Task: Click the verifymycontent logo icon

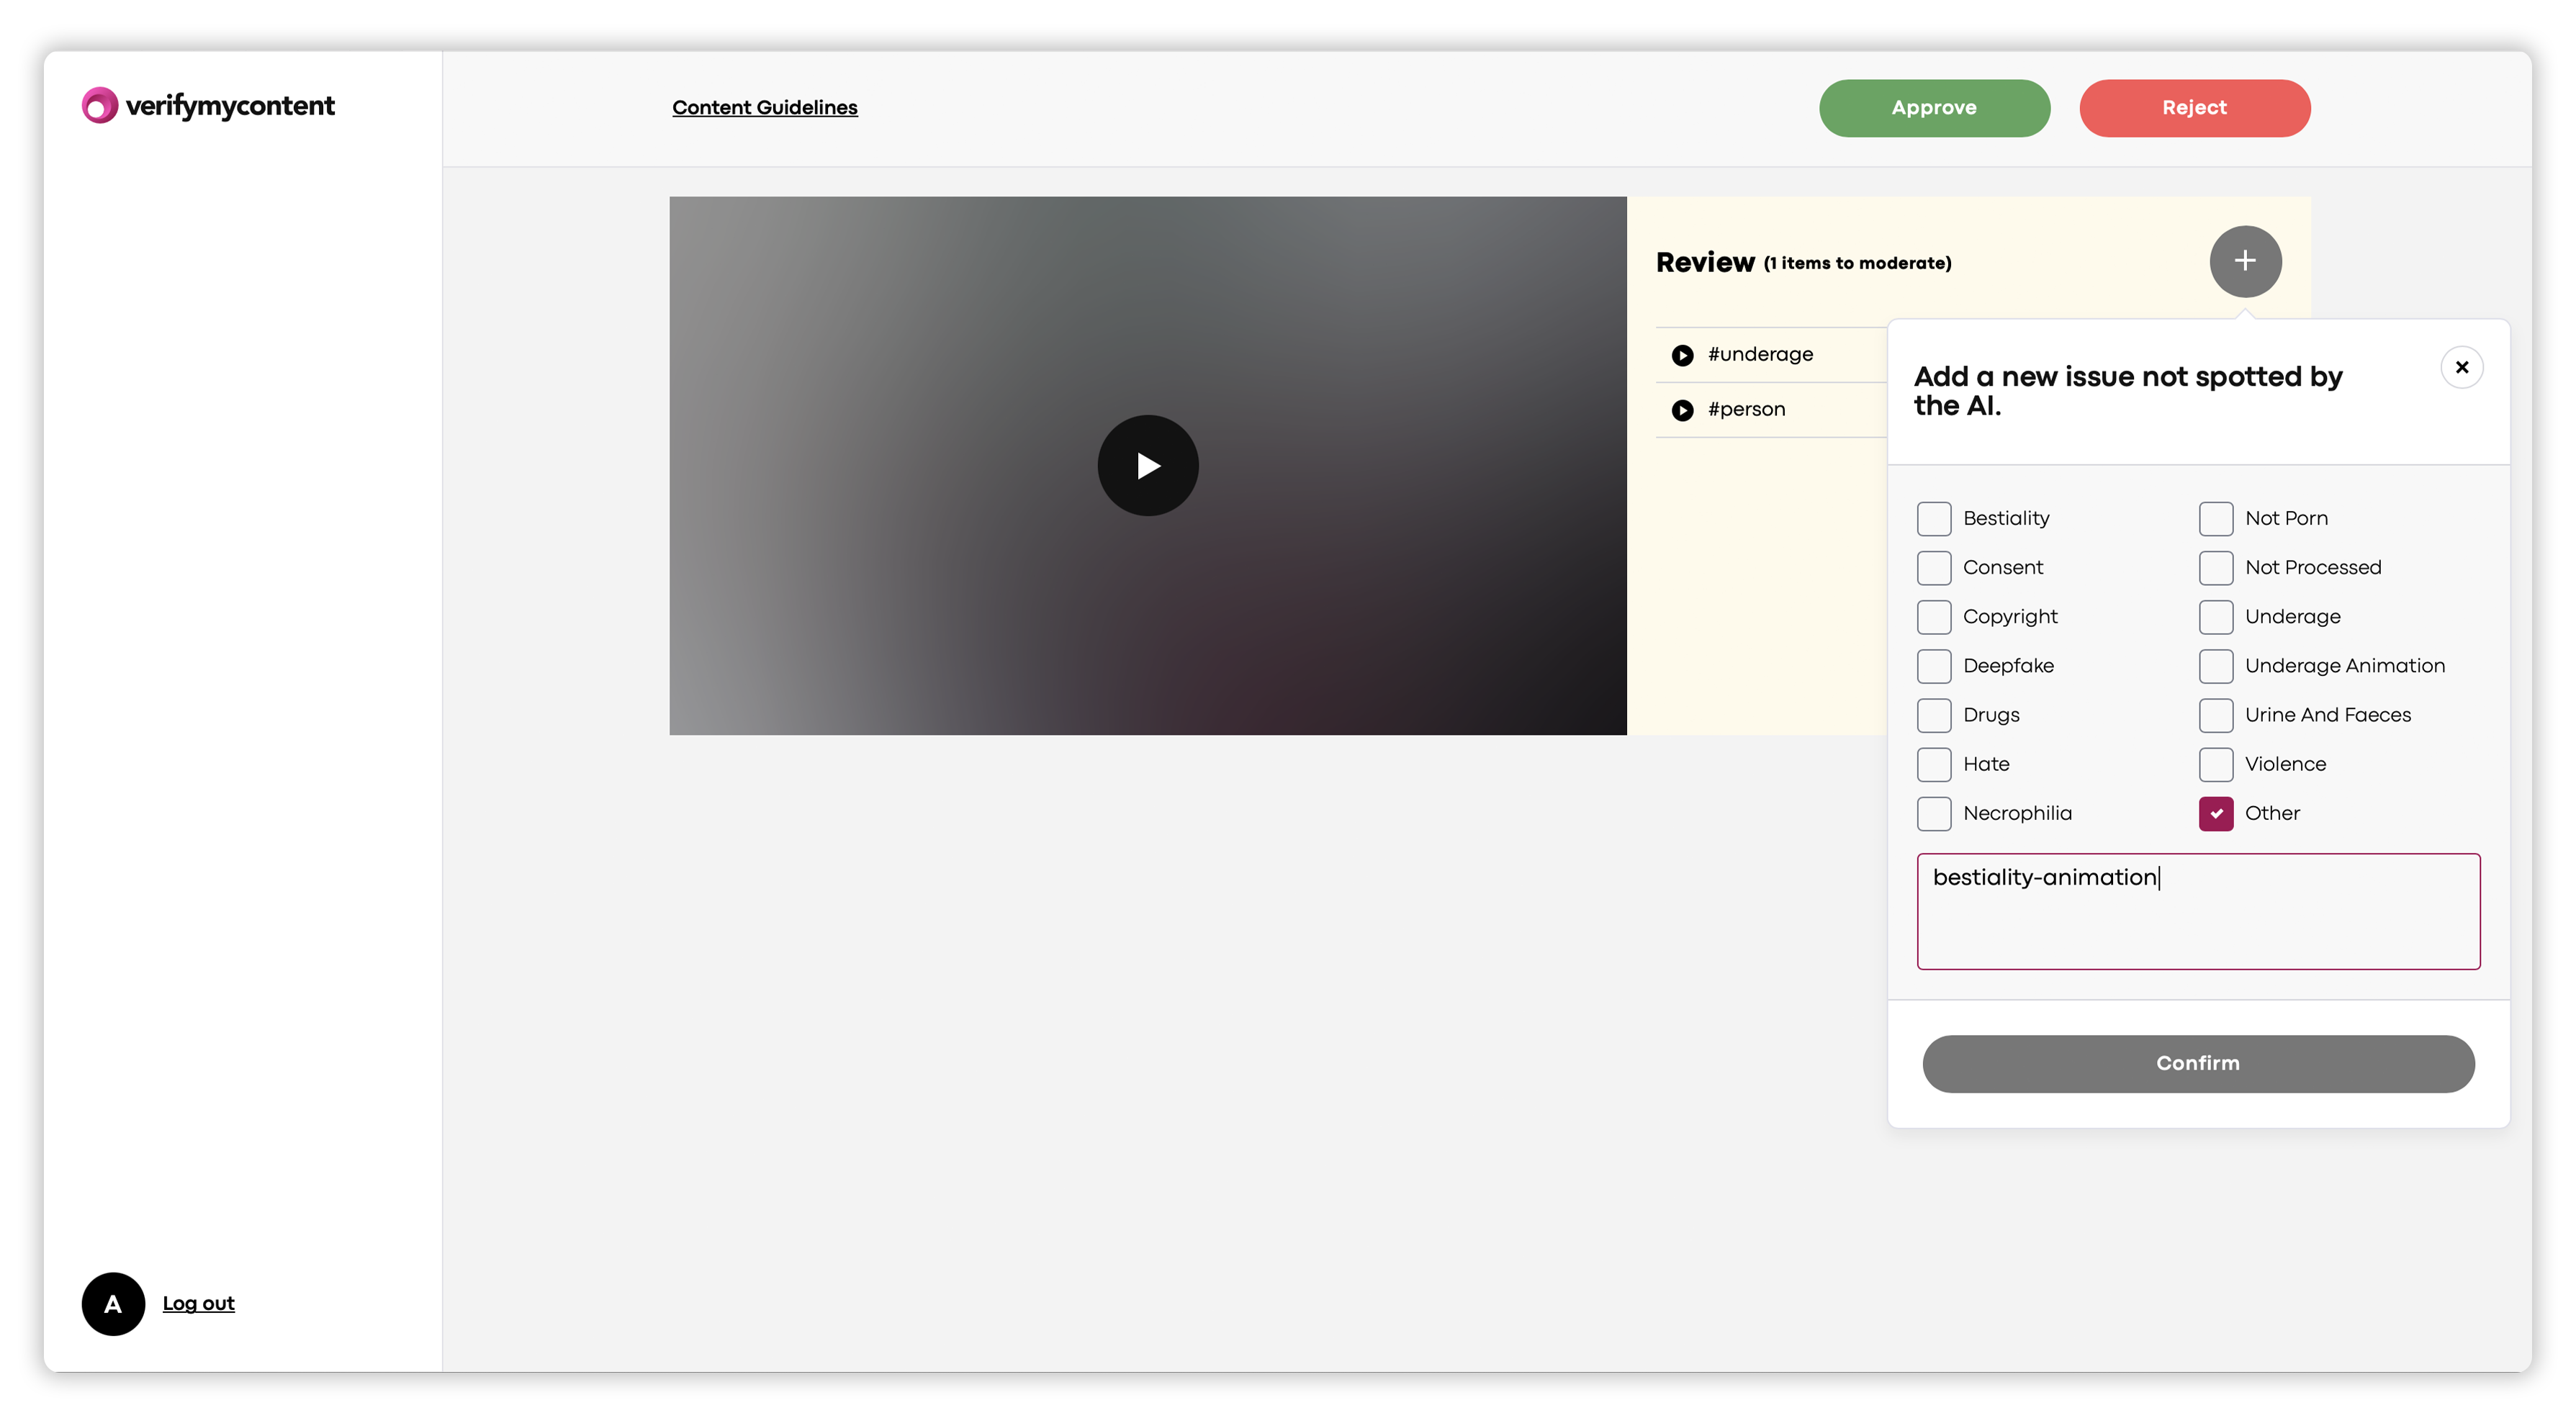Action: [x=99, y=105]
